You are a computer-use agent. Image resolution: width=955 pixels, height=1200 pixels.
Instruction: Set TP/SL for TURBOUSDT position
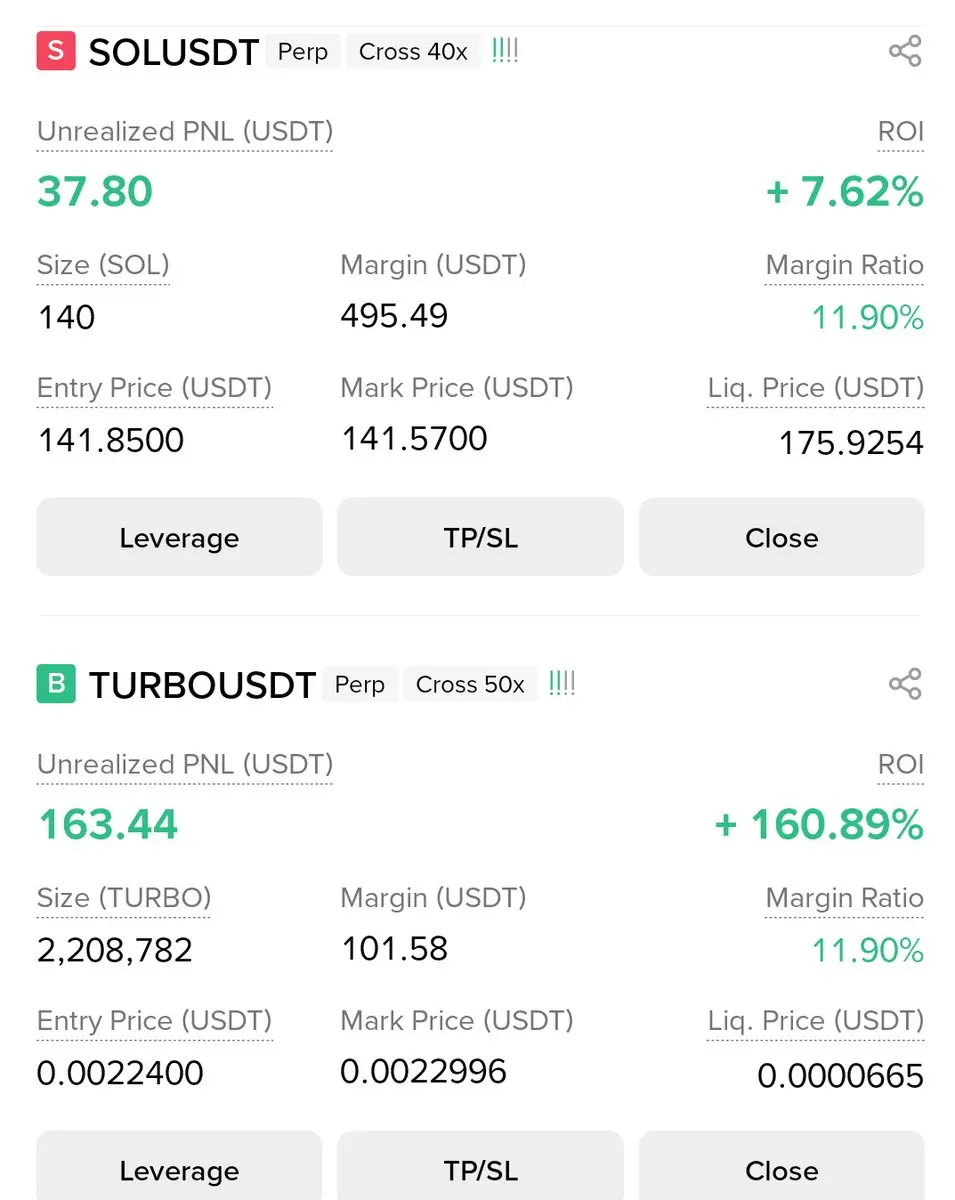[480, 1168]
